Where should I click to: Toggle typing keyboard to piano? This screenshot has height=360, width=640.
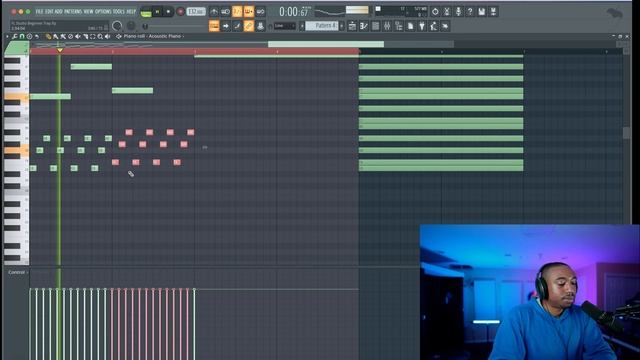(x=214, y=26)
